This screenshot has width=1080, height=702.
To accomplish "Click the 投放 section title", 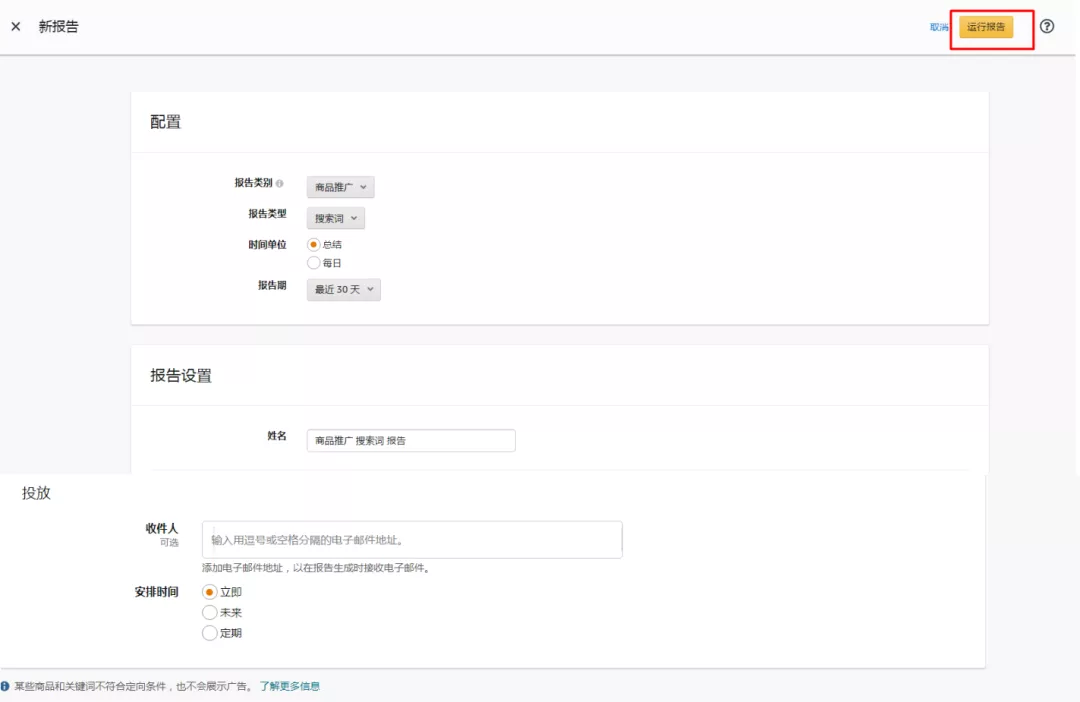I will point(37,492).
